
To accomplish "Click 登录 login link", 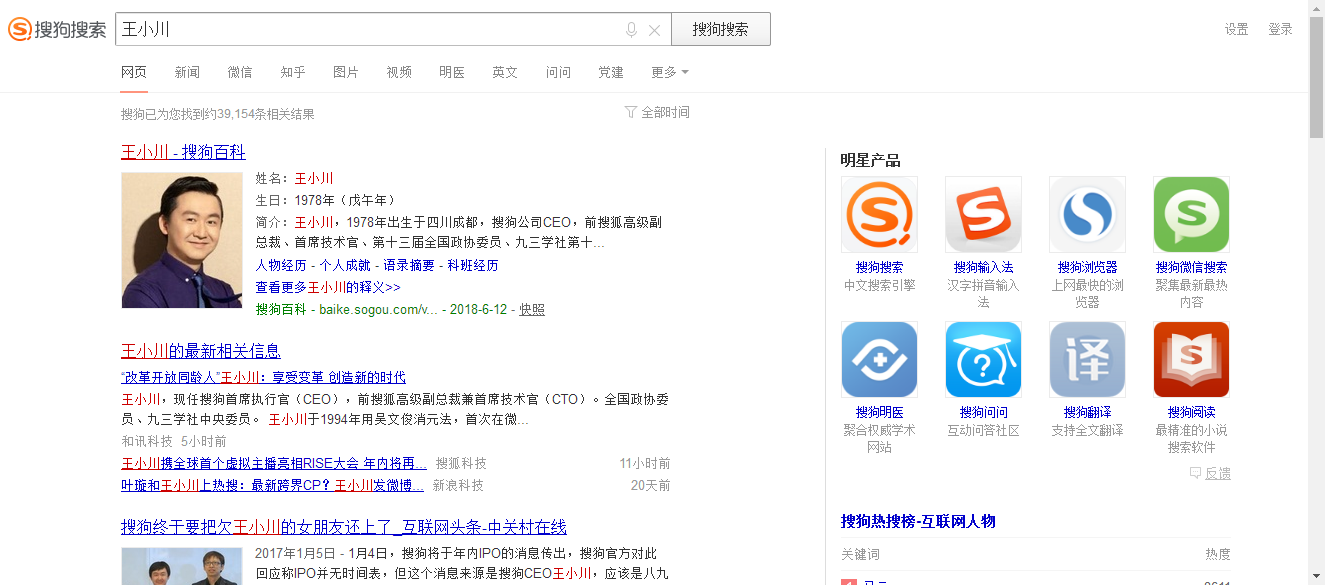I will [1281, 29].
